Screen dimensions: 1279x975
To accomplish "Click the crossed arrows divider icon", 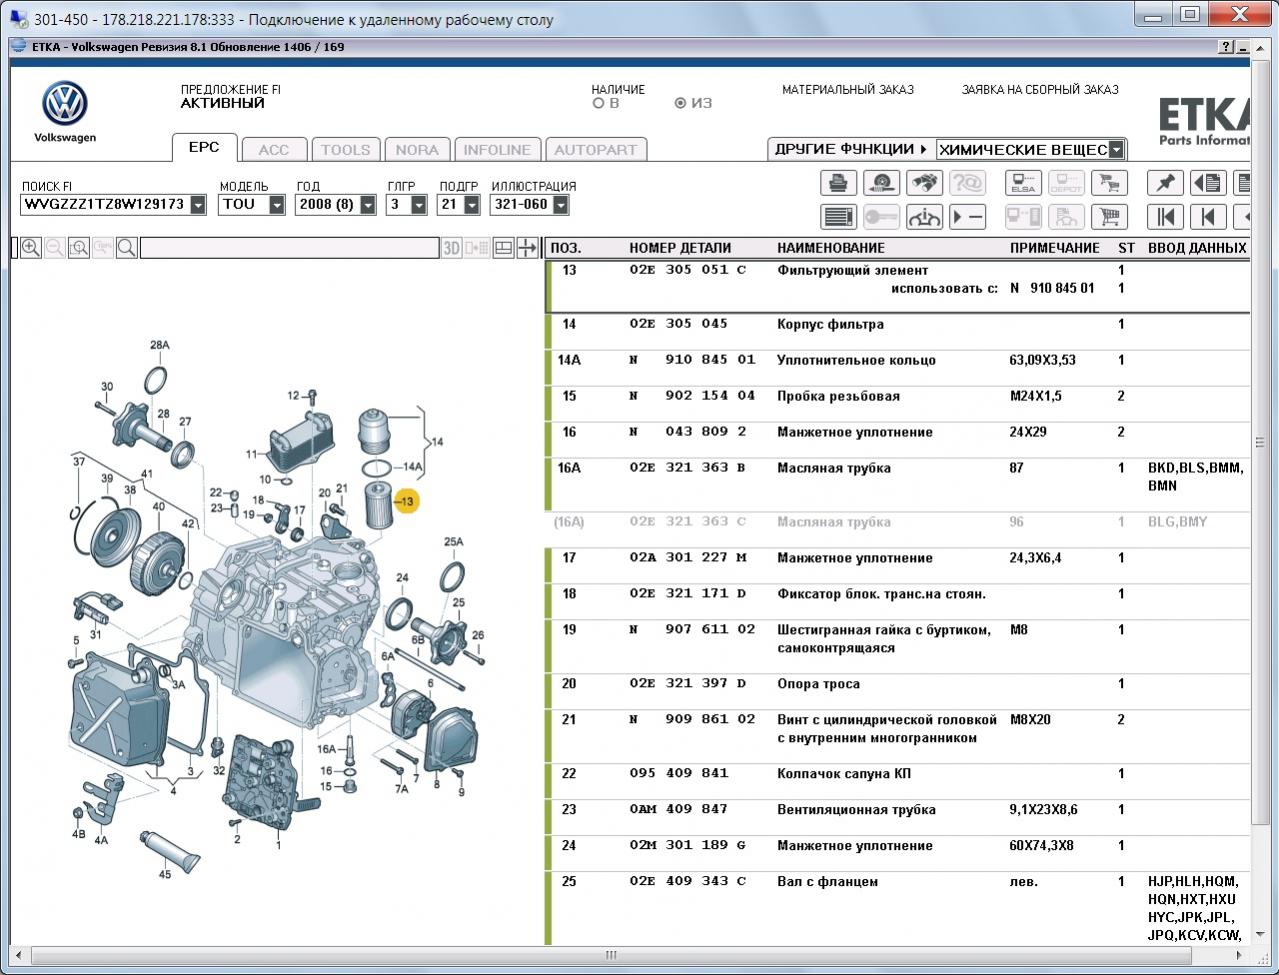I will coord(527,248).
